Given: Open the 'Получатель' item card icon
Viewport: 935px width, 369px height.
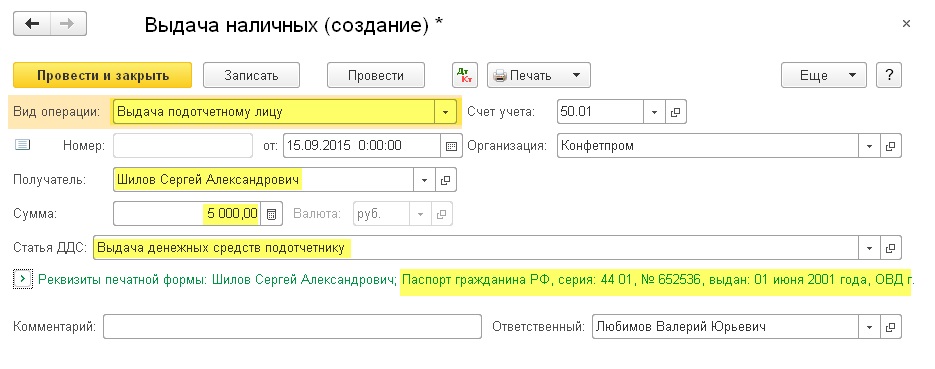Looking at the screenshot, I should 445,180.
